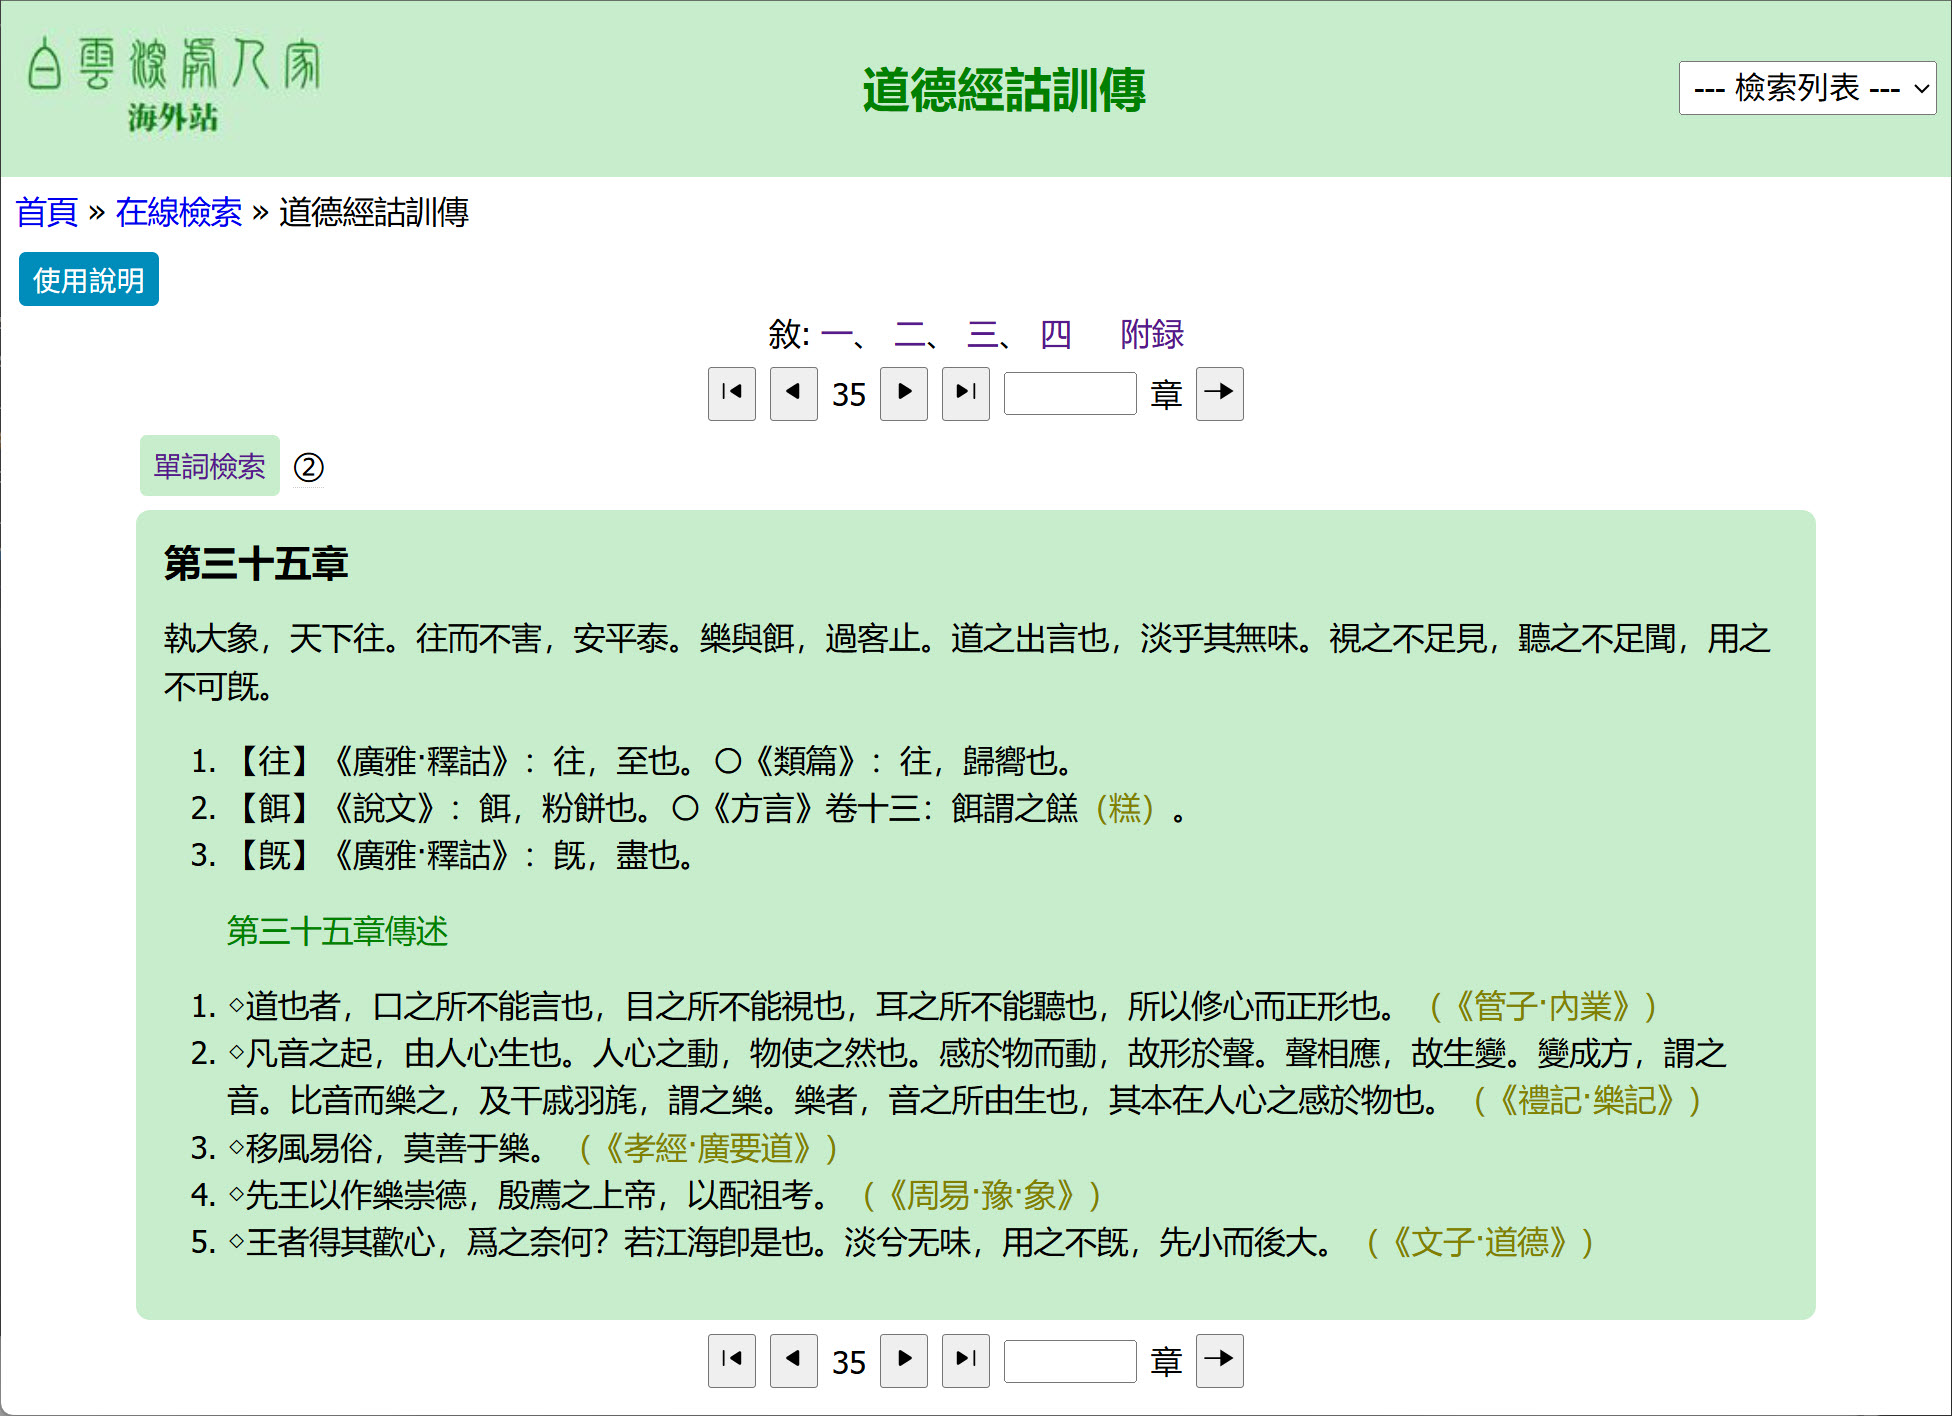
Task: Open the 在線檢索 breadcrumb link
Action: pos(178,212)
